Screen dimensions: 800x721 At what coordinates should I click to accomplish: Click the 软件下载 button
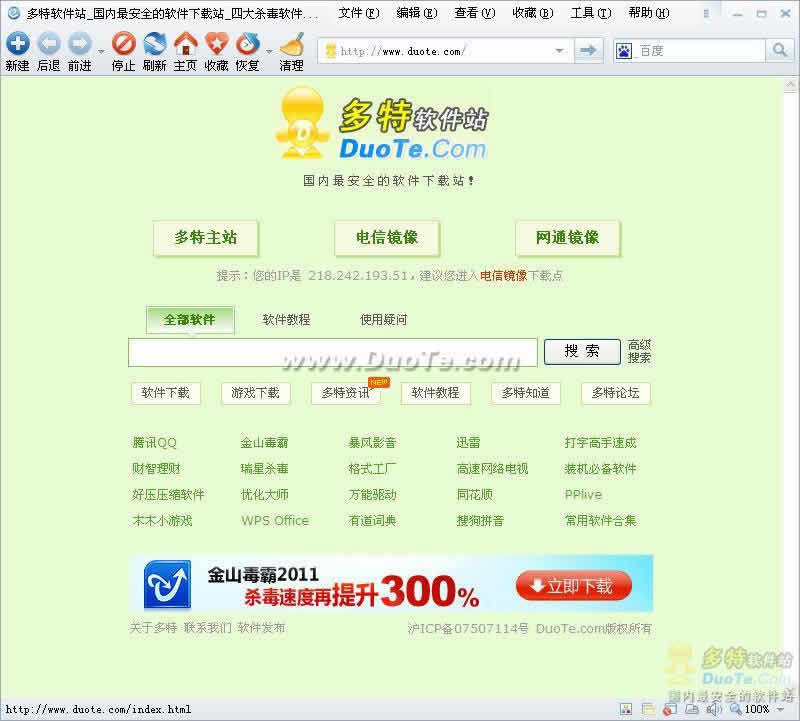pos(165,393)
